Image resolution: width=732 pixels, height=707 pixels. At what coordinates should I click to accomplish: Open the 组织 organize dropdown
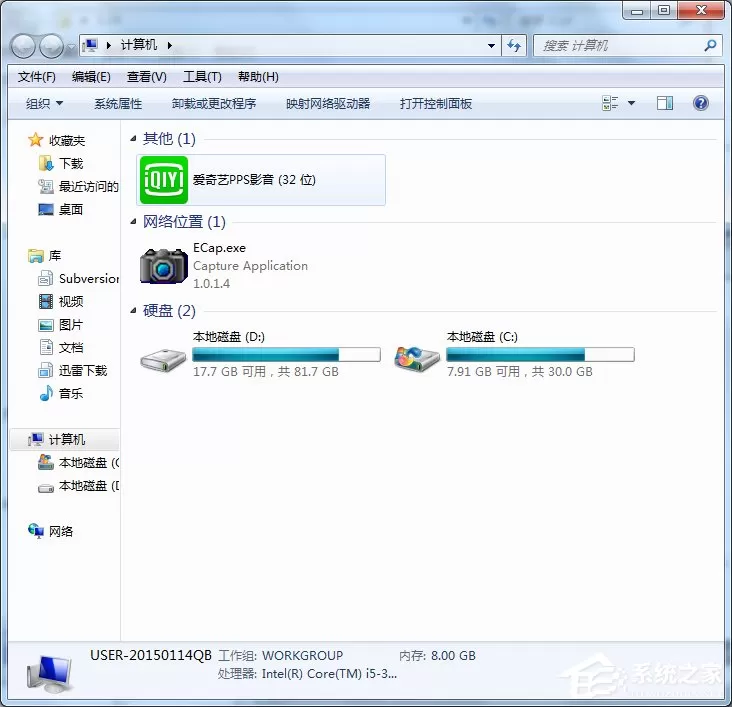point(44,103)
